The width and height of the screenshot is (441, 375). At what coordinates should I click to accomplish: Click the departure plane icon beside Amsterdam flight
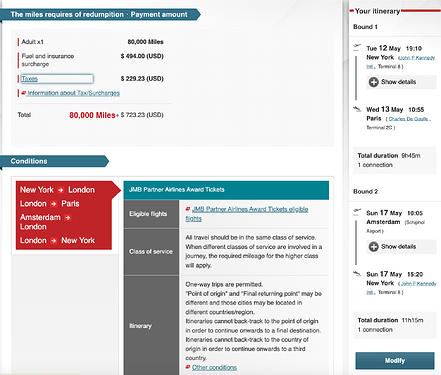(357, 211)
